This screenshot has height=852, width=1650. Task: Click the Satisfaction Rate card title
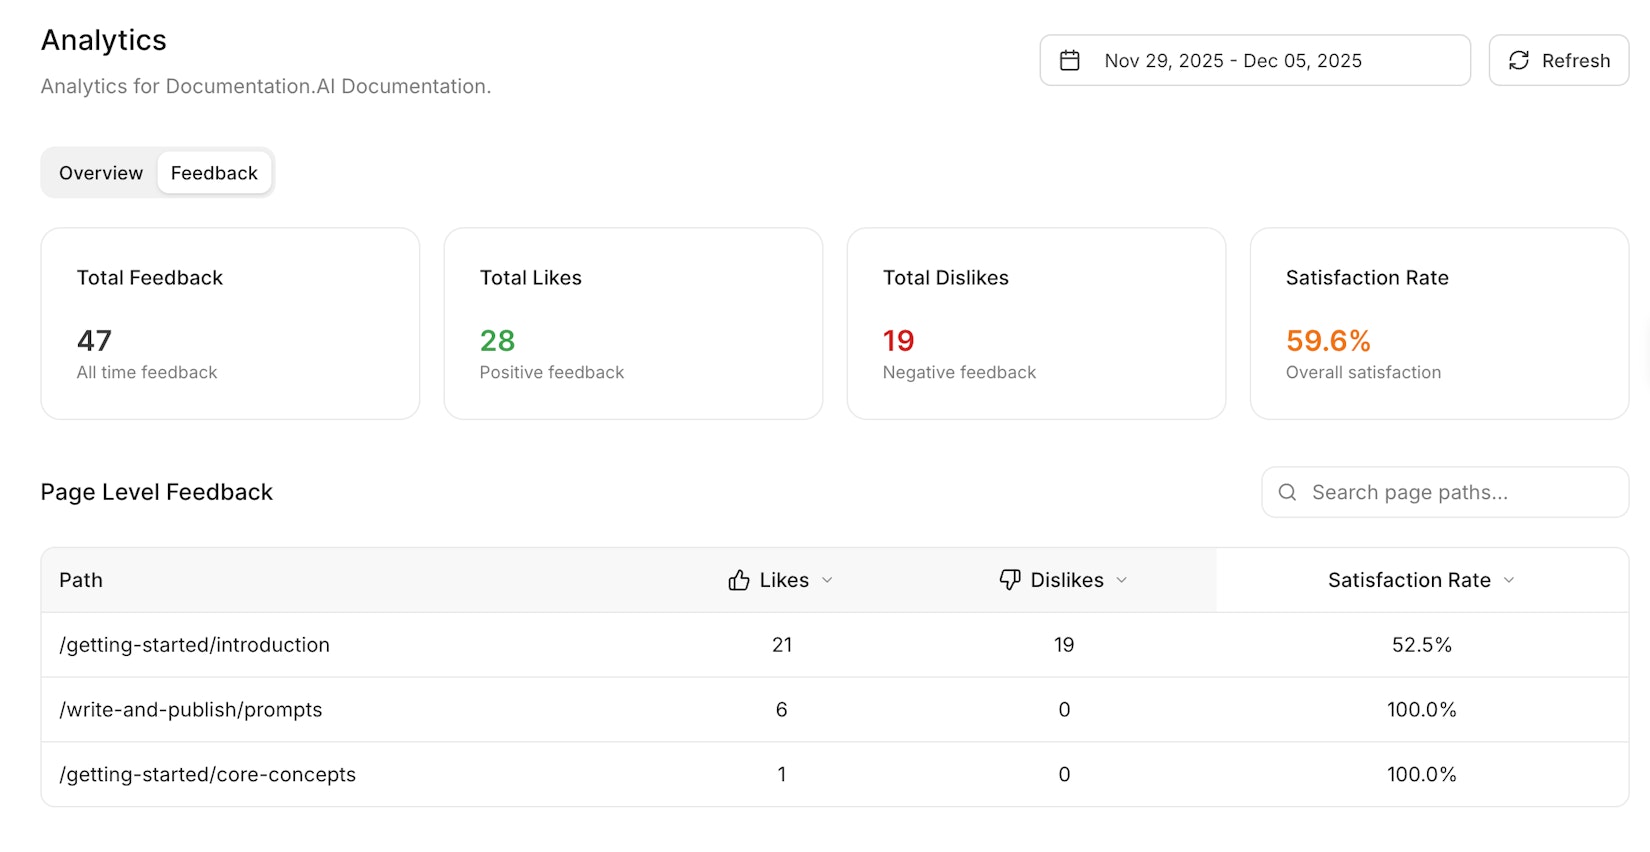1367,278
